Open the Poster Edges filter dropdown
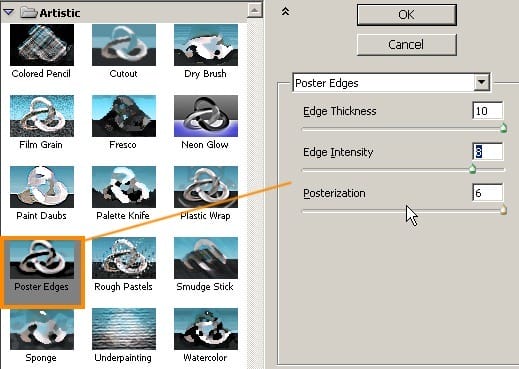519x369 pixels. (482, 82)
